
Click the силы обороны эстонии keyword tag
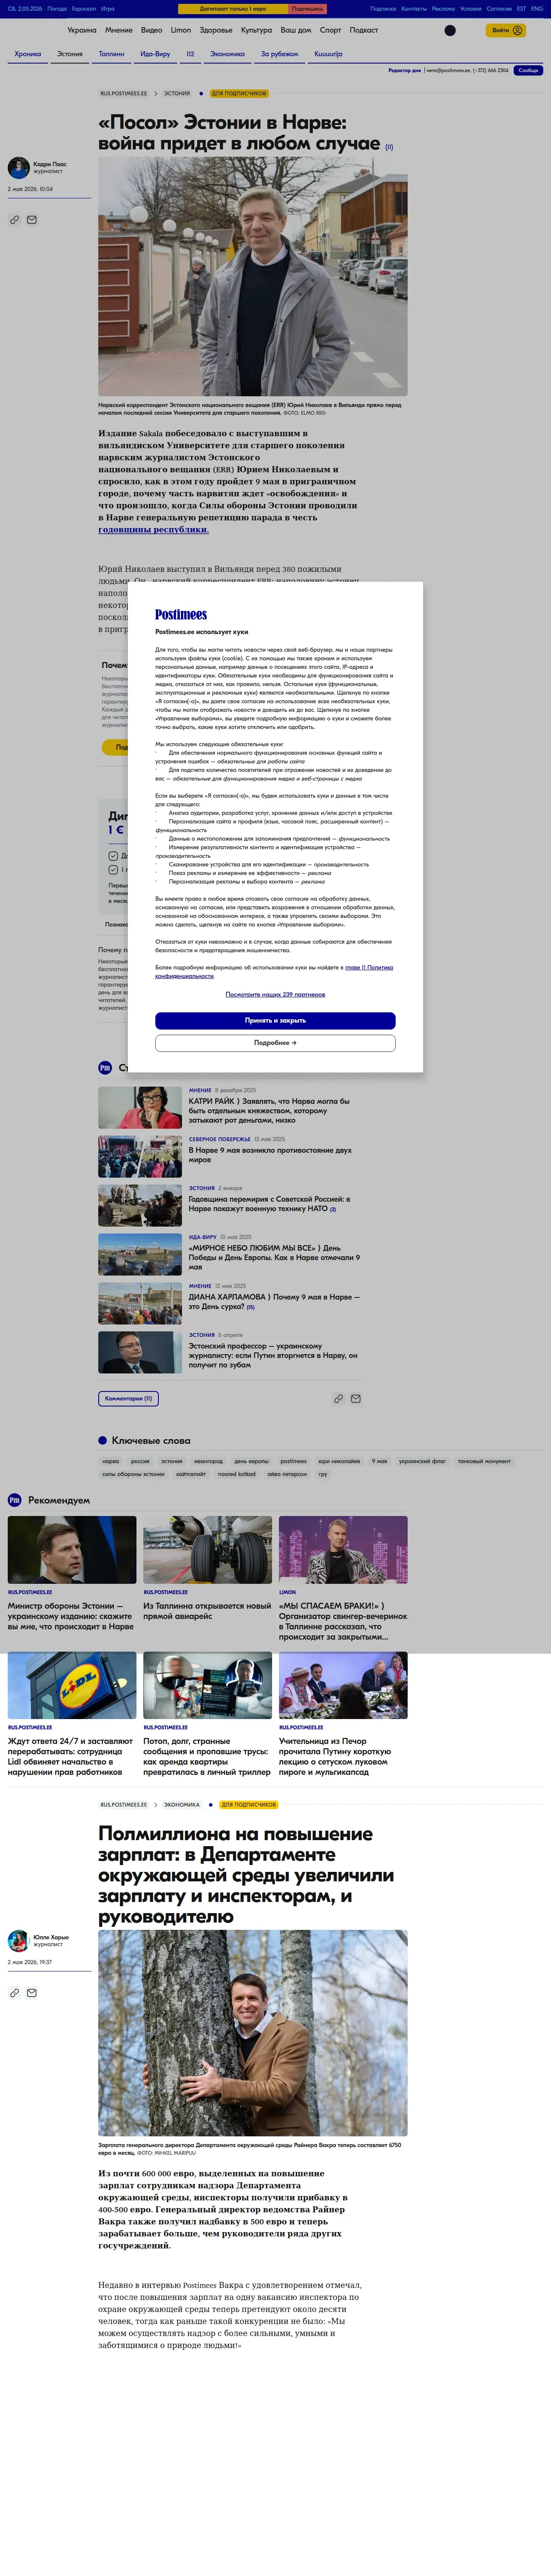(x=133, y=1474)
